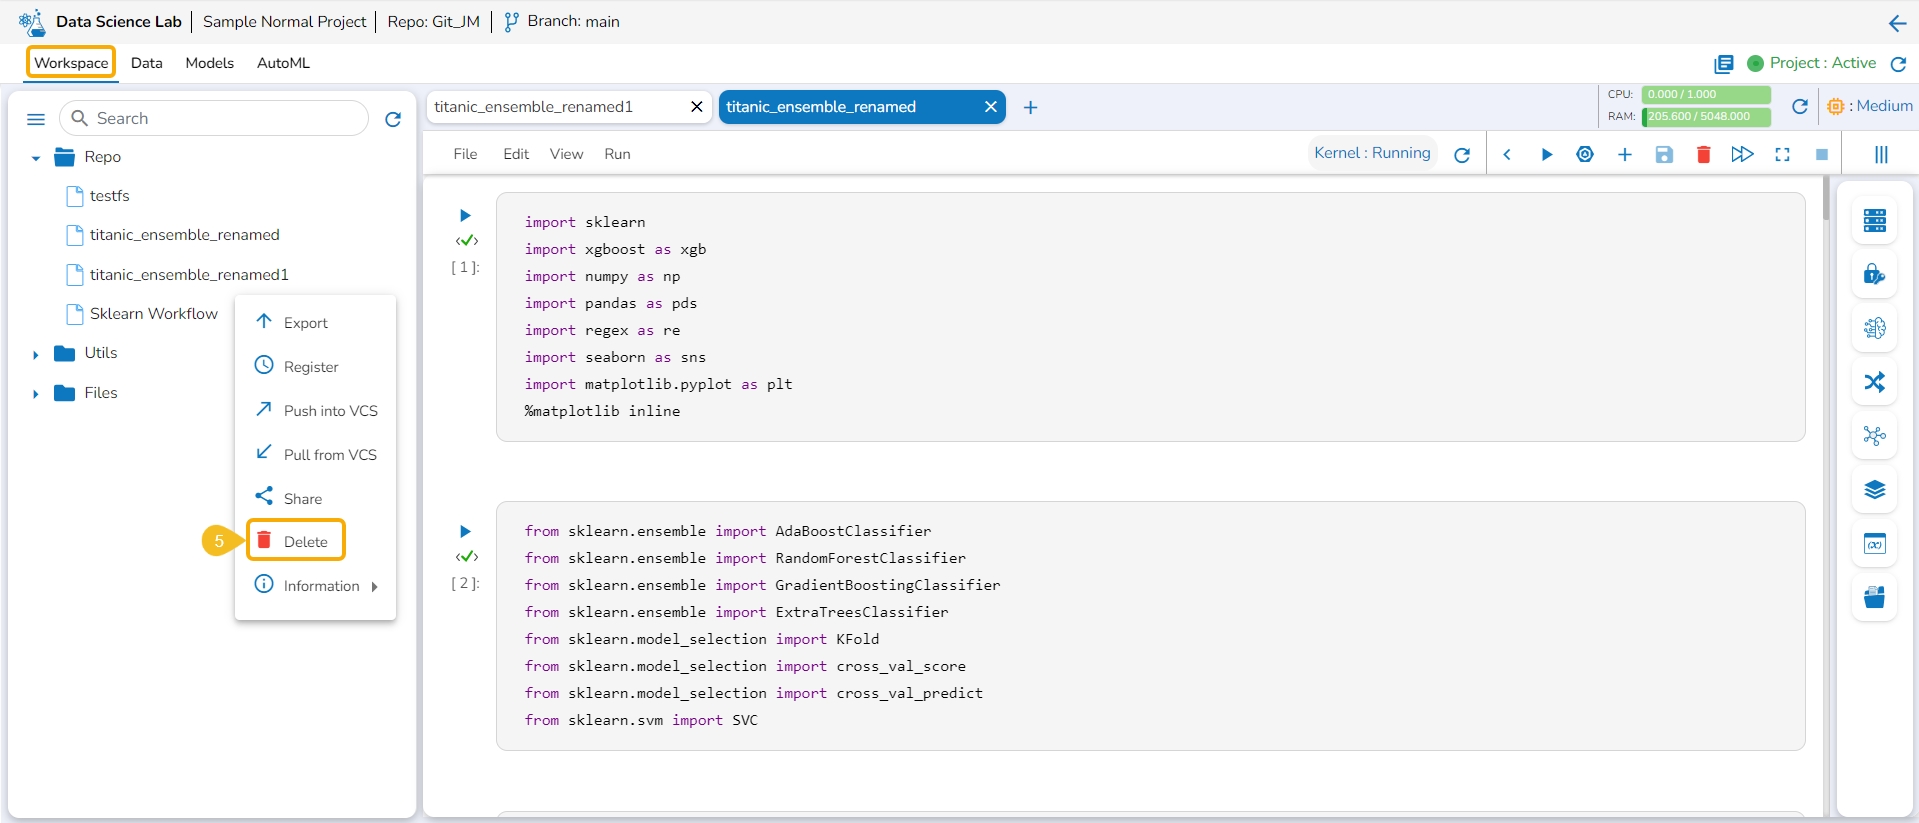Open the Information submenu arrow
Screen dimensions: 1919x823
[374, 587]
